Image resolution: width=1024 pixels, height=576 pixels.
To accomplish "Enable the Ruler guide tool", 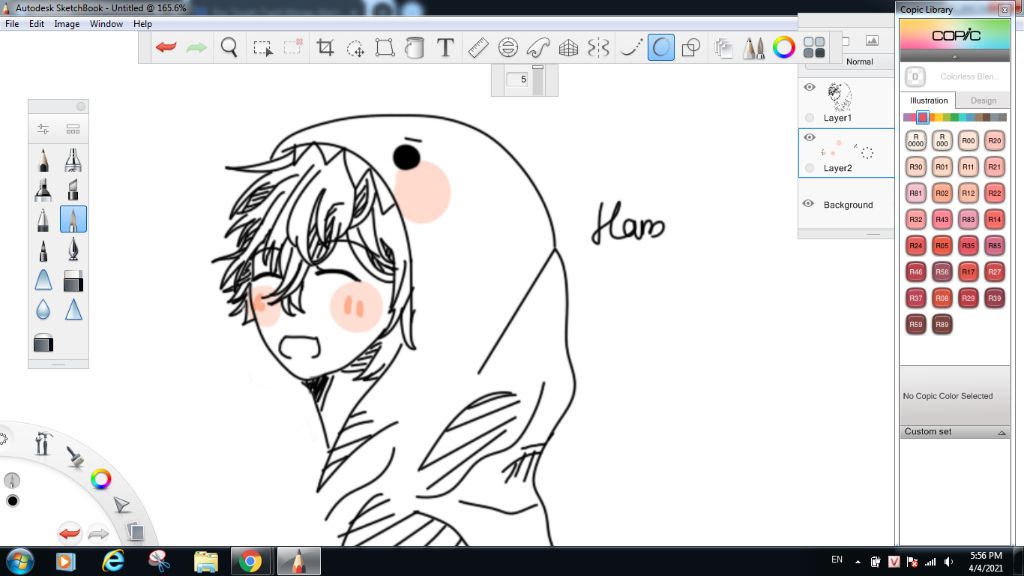I will 478,47.
